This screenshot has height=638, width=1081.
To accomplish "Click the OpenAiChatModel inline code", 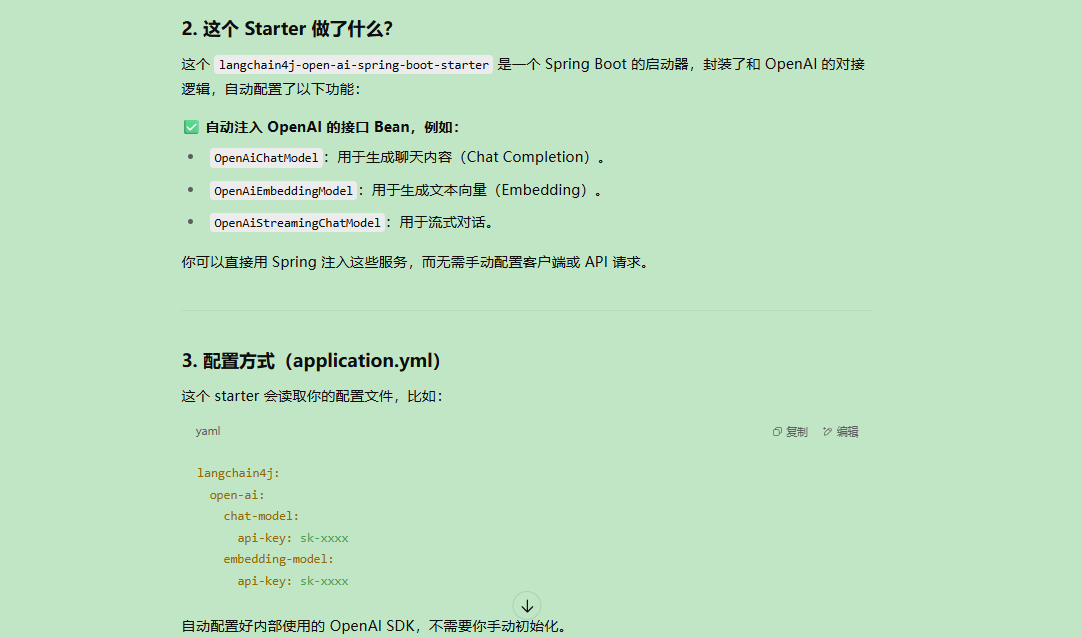I will click(266, 158).
